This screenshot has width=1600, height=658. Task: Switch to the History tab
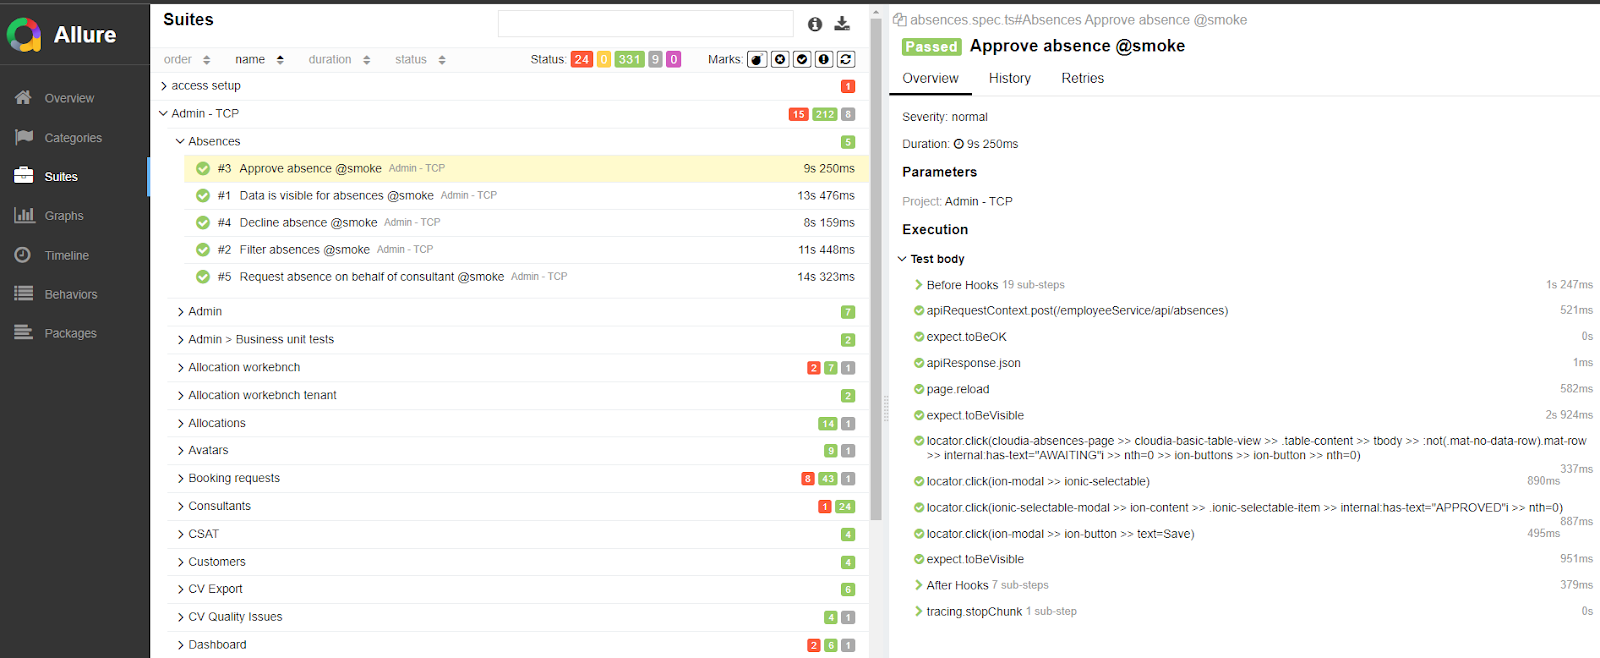pyautogui.click(x=1009, y=78)
